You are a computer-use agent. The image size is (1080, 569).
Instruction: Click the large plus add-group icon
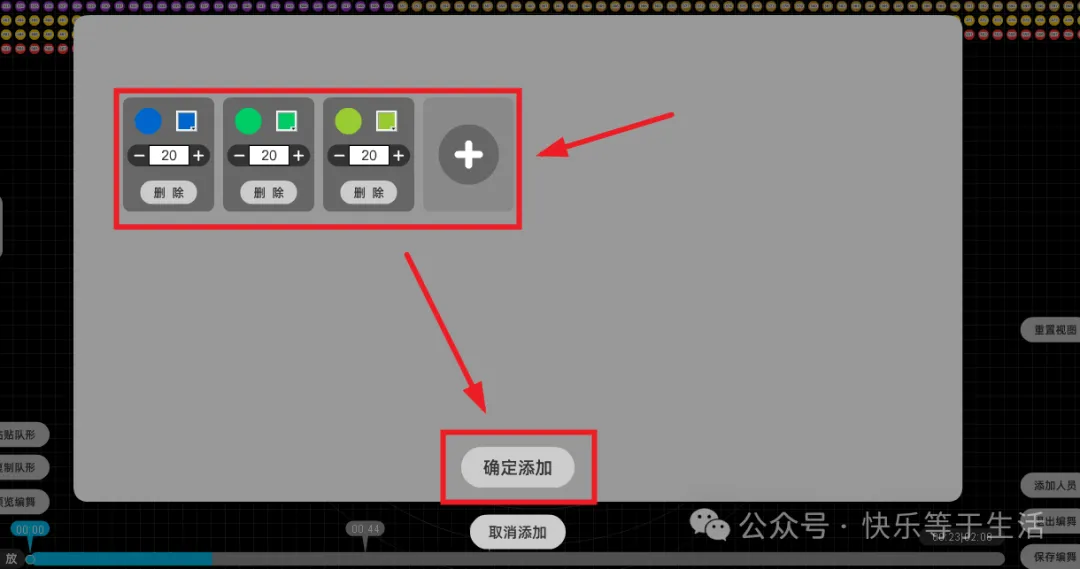[x=468, y=154]
